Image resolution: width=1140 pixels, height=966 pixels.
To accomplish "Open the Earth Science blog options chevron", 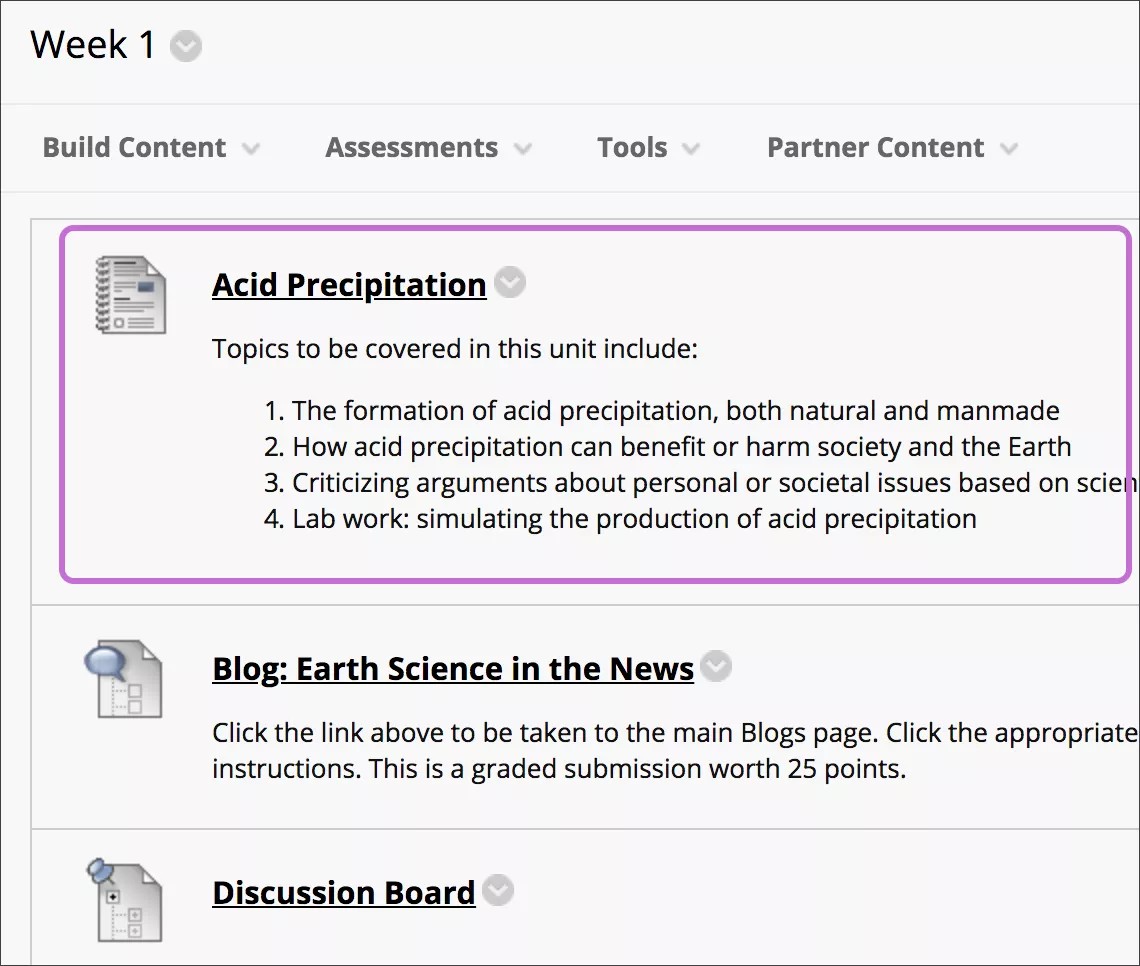I will click(x=716, y=666).
